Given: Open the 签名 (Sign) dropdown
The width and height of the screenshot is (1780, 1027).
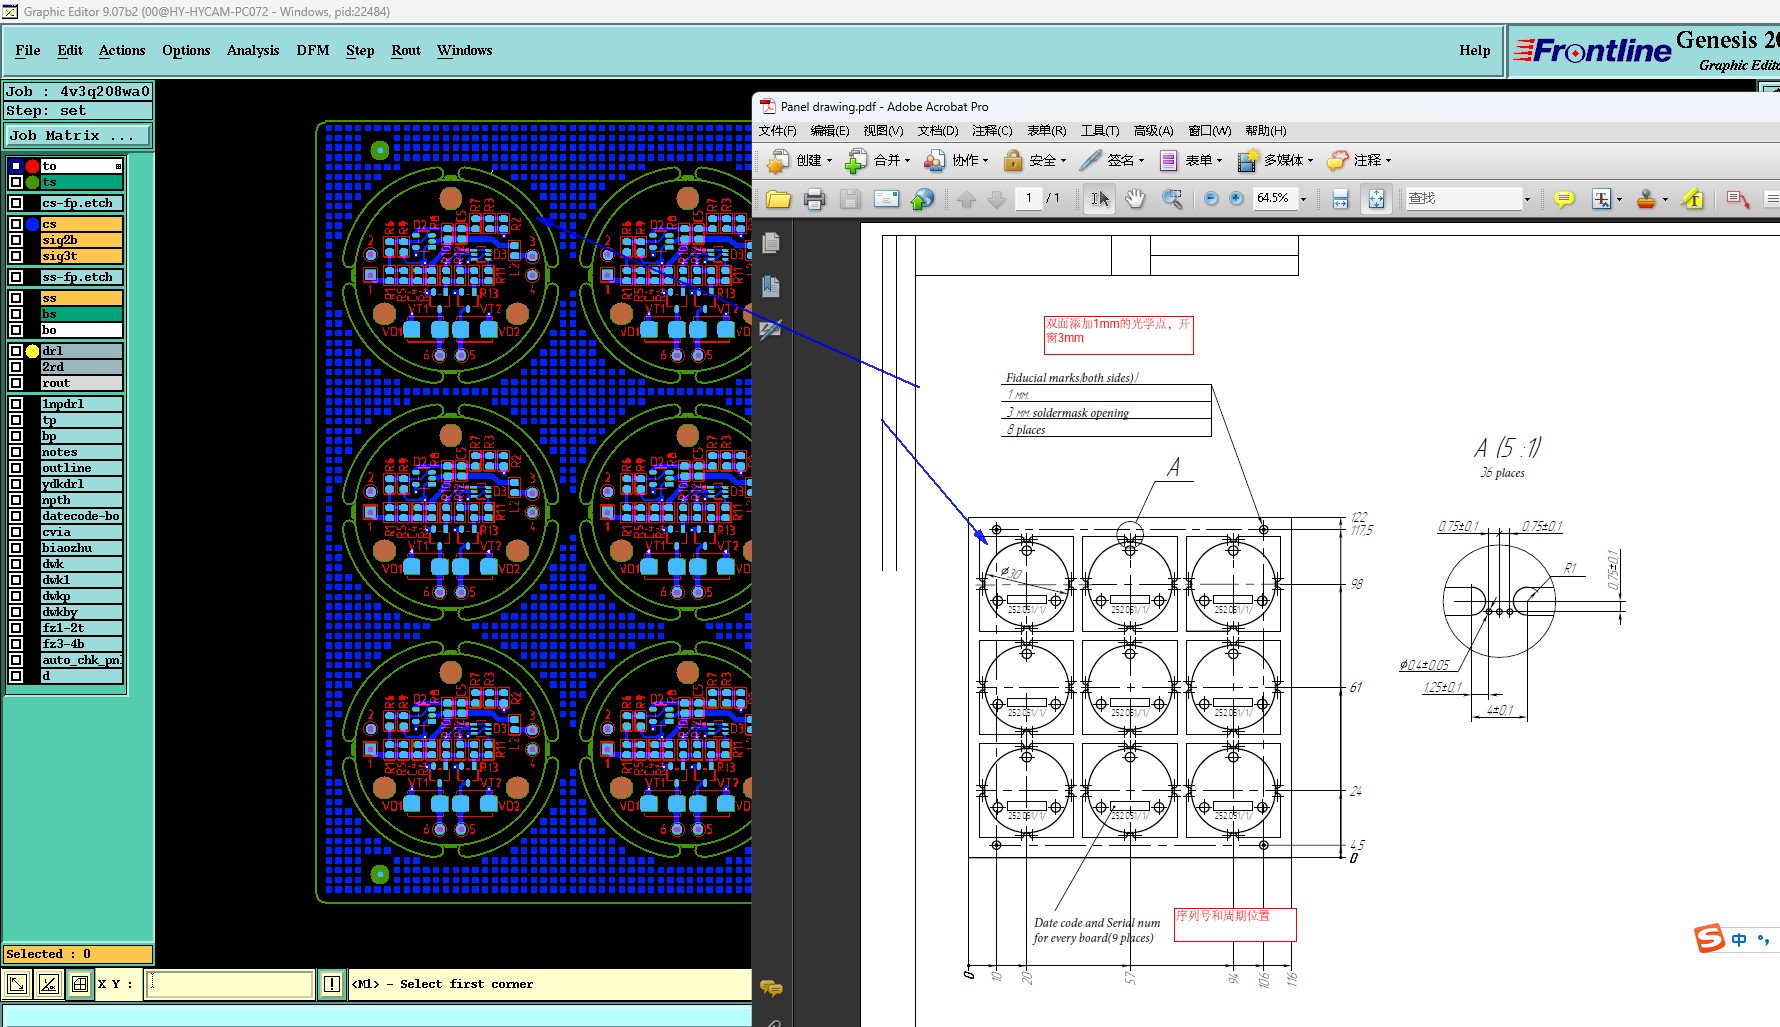Looking at the screenshot, I should pyautogui.click(x=1112, y=160).
